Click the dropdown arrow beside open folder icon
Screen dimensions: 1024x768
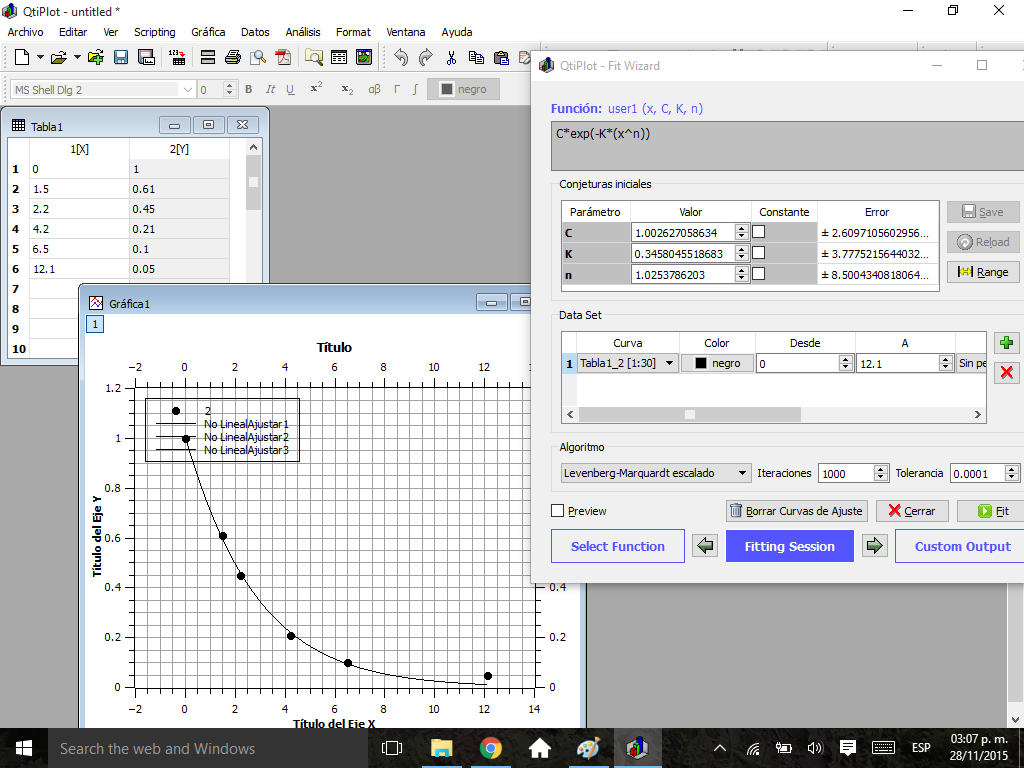77,57
